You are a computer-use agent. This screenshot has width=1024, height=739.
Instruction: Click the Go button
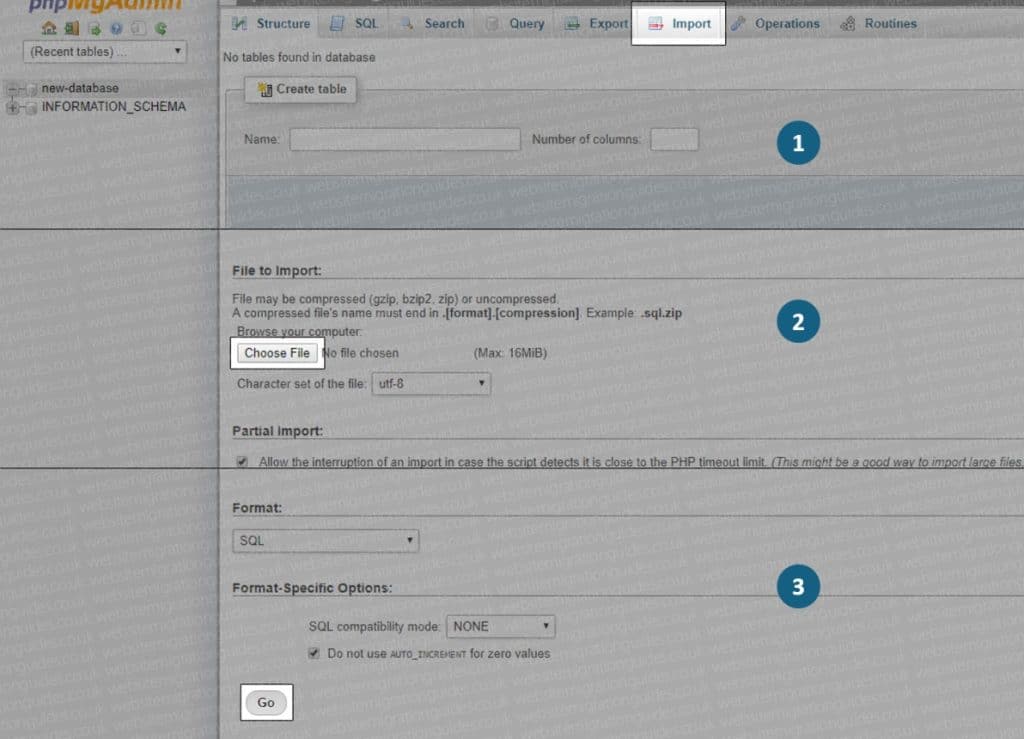(x=266, y=703)
